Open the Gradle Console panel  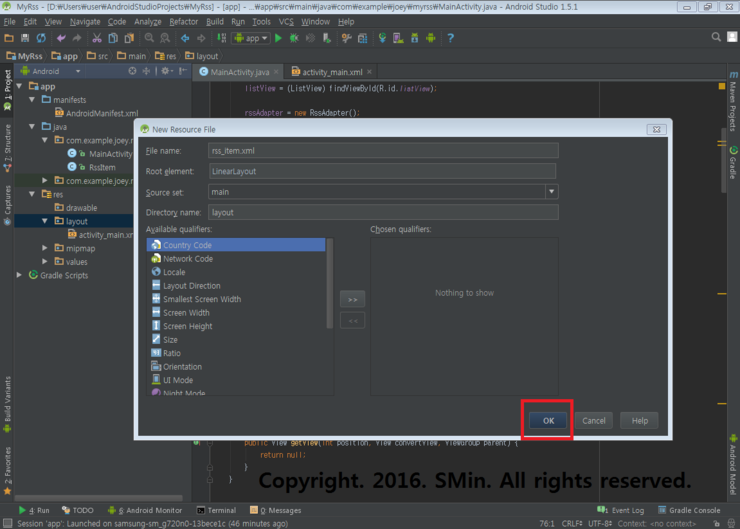coord(689,510)
